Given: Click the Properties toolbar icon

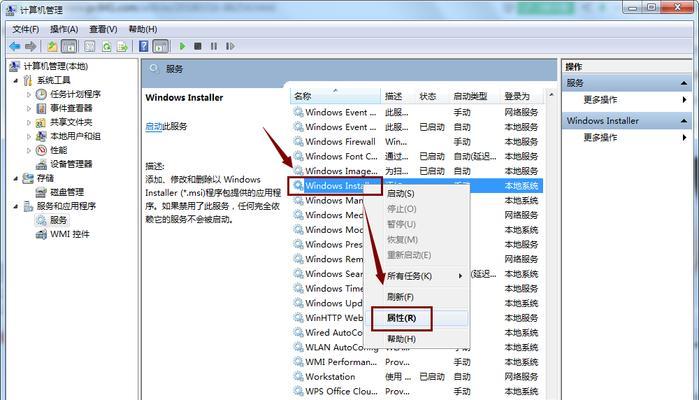Looking at the screenshot, I should coord(90,46).
